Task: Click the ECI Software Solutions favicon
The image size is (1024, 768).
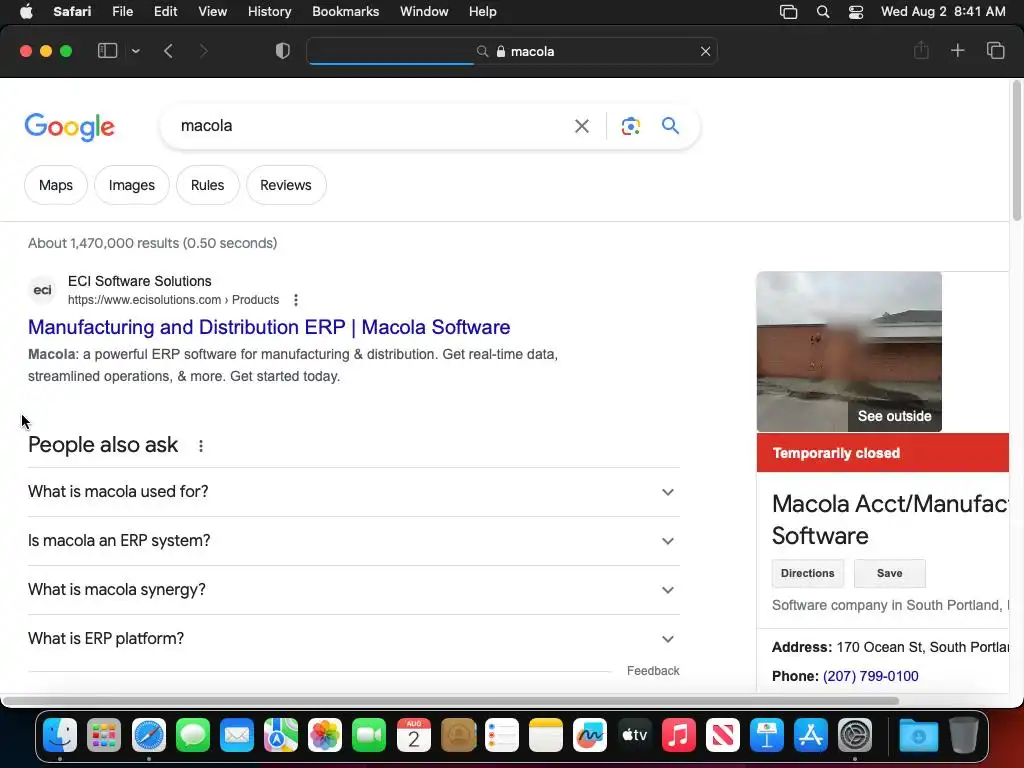Action: pos(42,290)
